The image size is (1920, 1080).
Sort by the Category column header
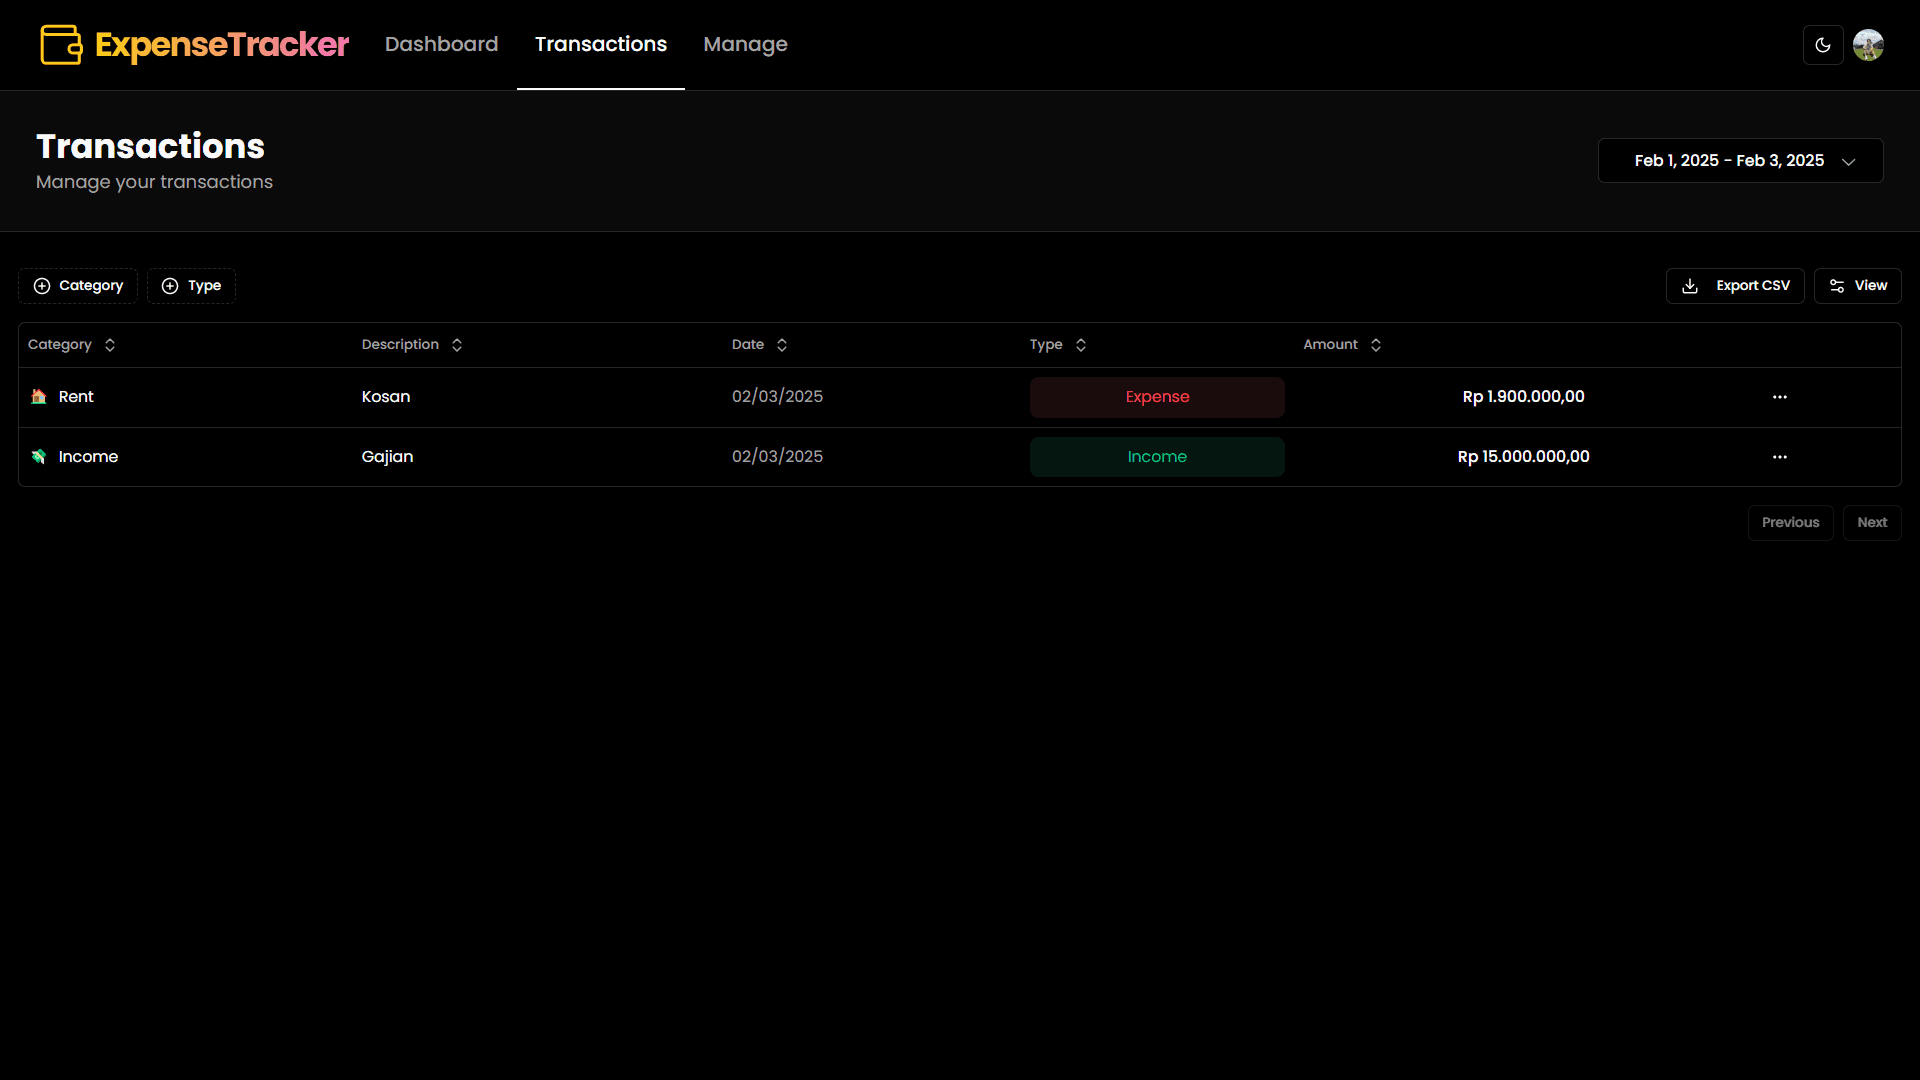72,345
